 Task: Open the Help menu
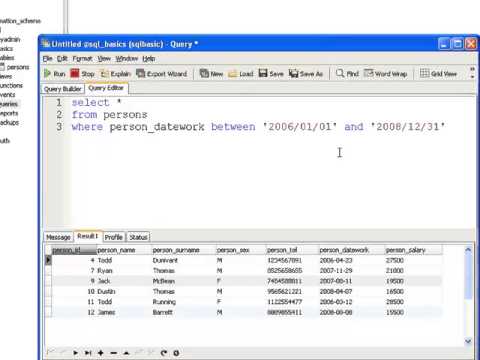[x=149, y=59]
